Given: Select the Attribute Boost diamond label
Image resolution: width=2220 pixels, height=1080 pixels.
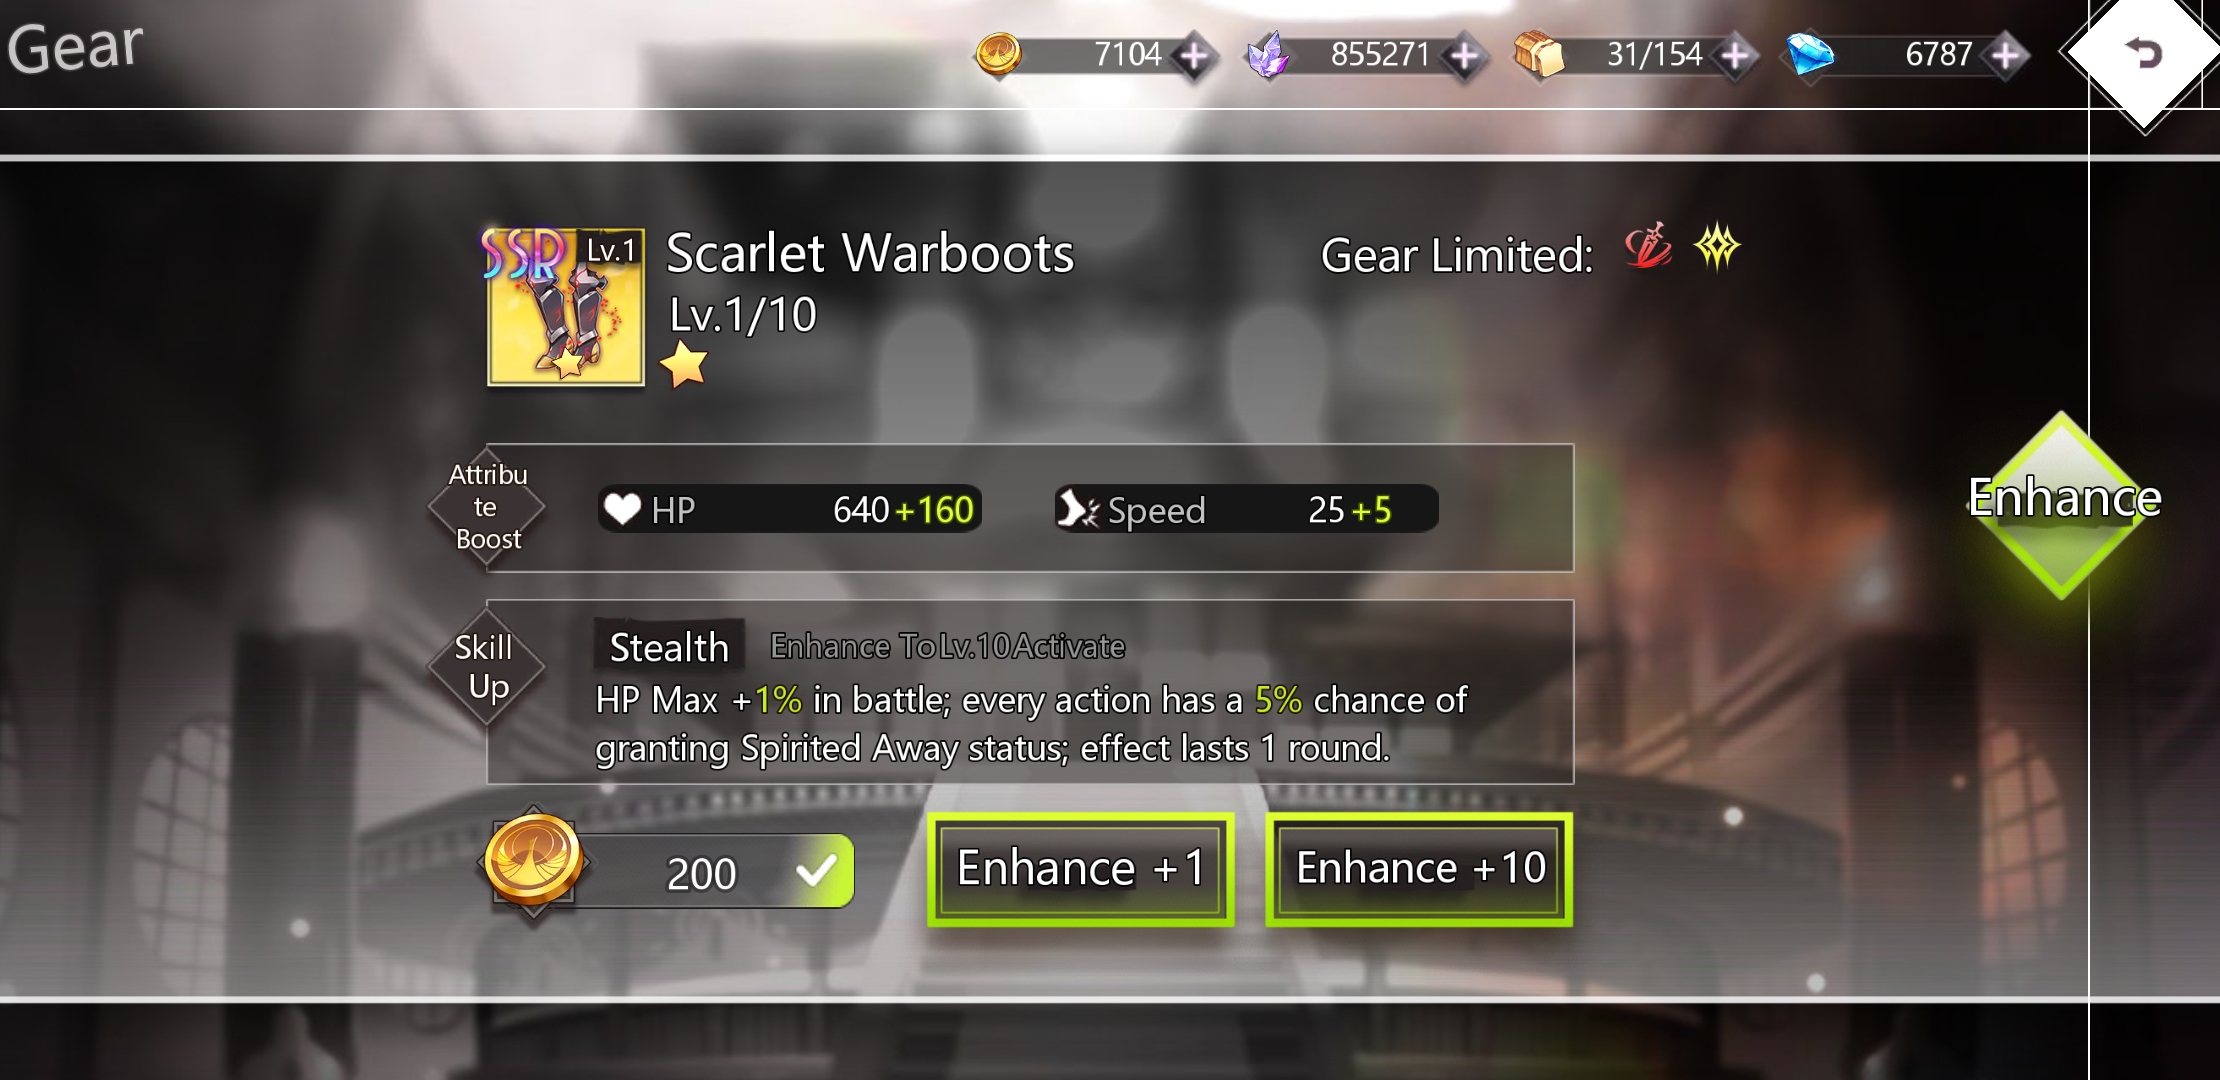Looking at the screenshot, I should 487,507.
